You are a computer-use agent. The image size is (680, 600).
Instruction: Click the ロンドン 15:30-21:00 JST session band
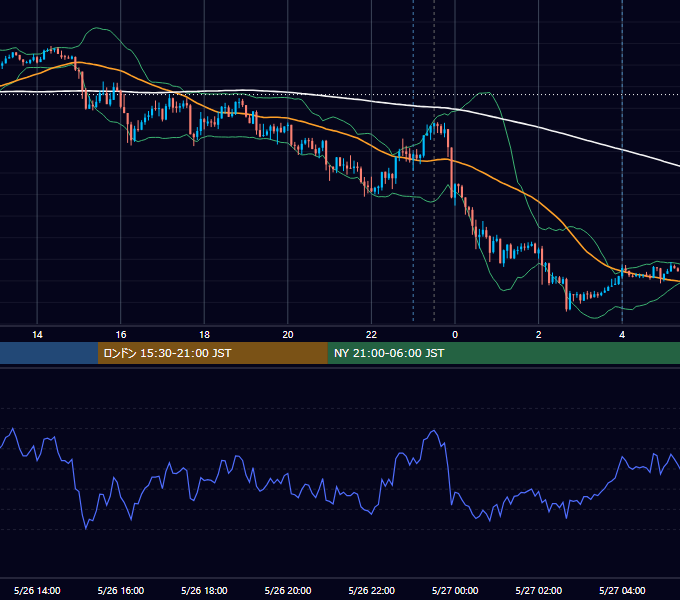(x=212, y=353)
